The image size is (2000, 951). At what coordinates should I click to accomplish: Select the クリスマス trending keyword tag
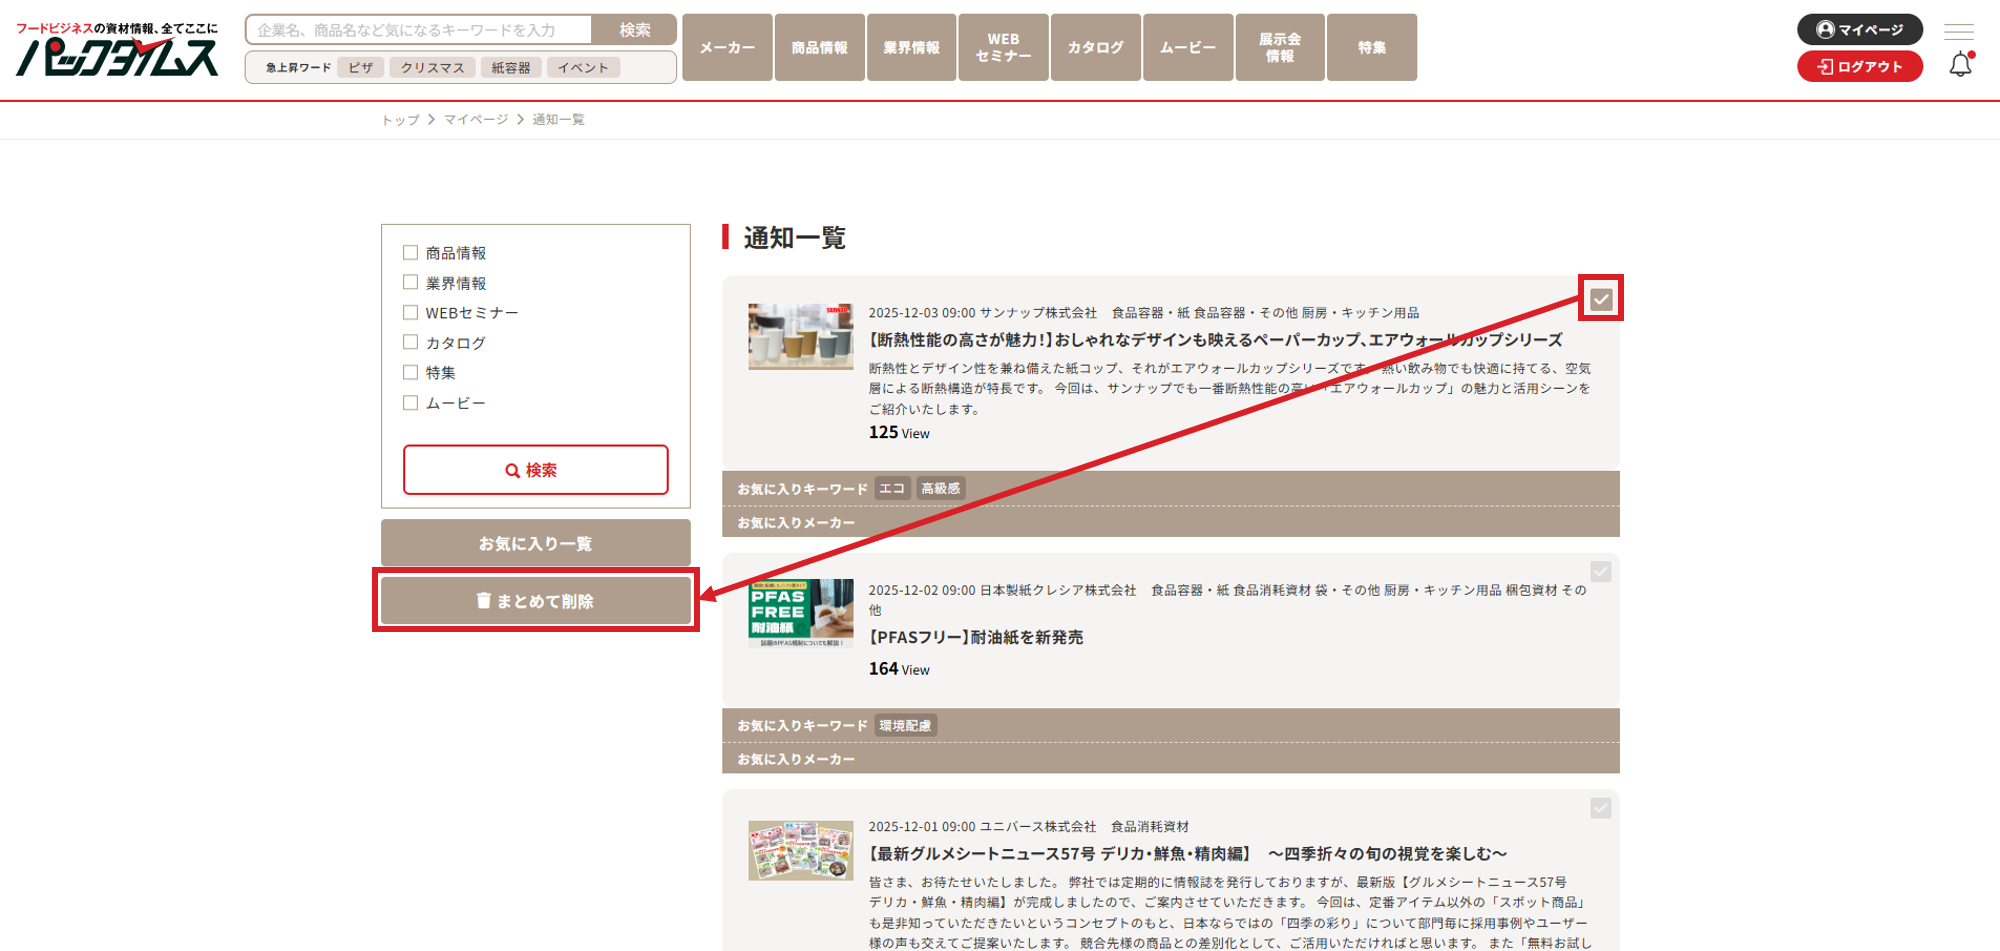click(x=432, y=68)
